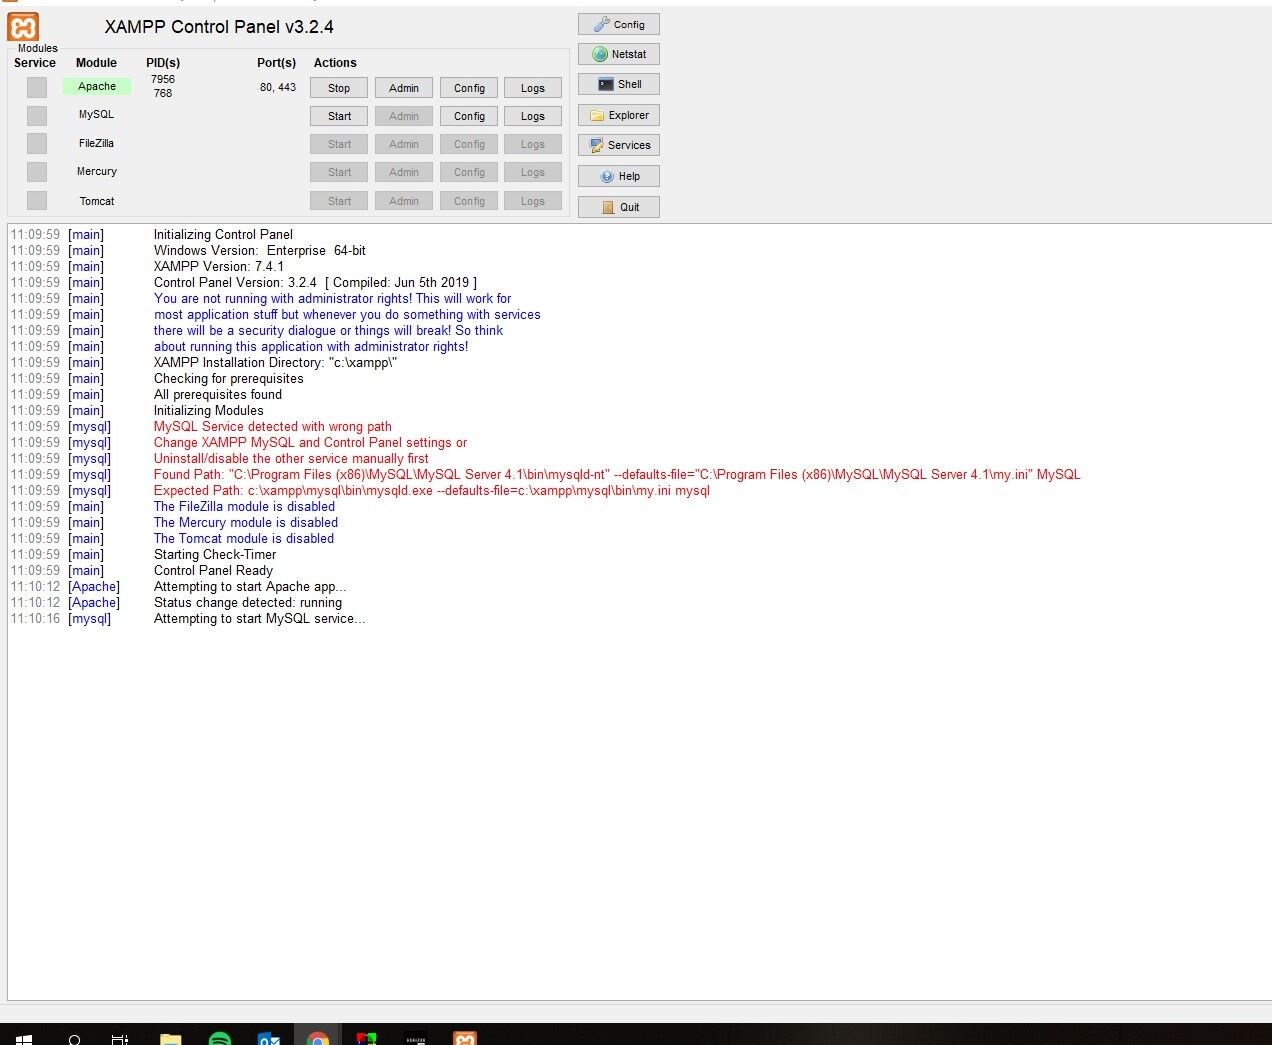Click the XAMPP taskbar icon
The height and width of the screenshot is (1045, 1272).
coord(465,1039)
